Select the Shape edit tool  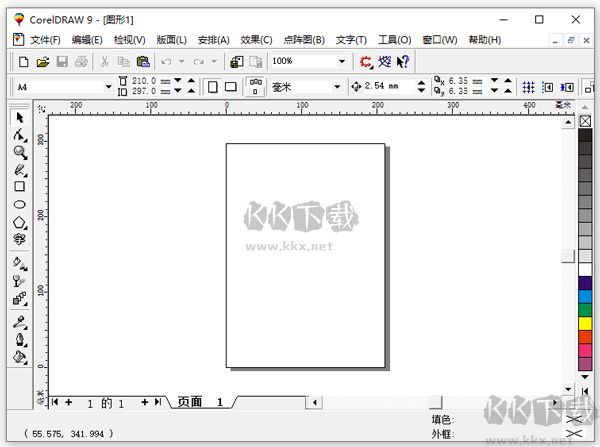click(x=20, y=135)
